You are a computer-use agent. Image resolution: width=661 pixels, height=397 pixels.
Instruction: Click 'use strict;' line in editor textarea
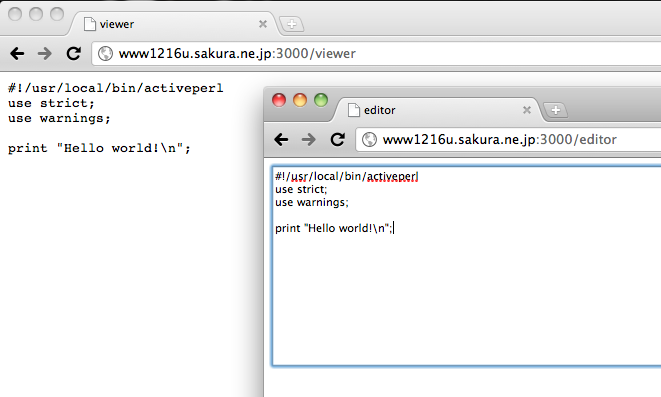[x=301, y=189]
